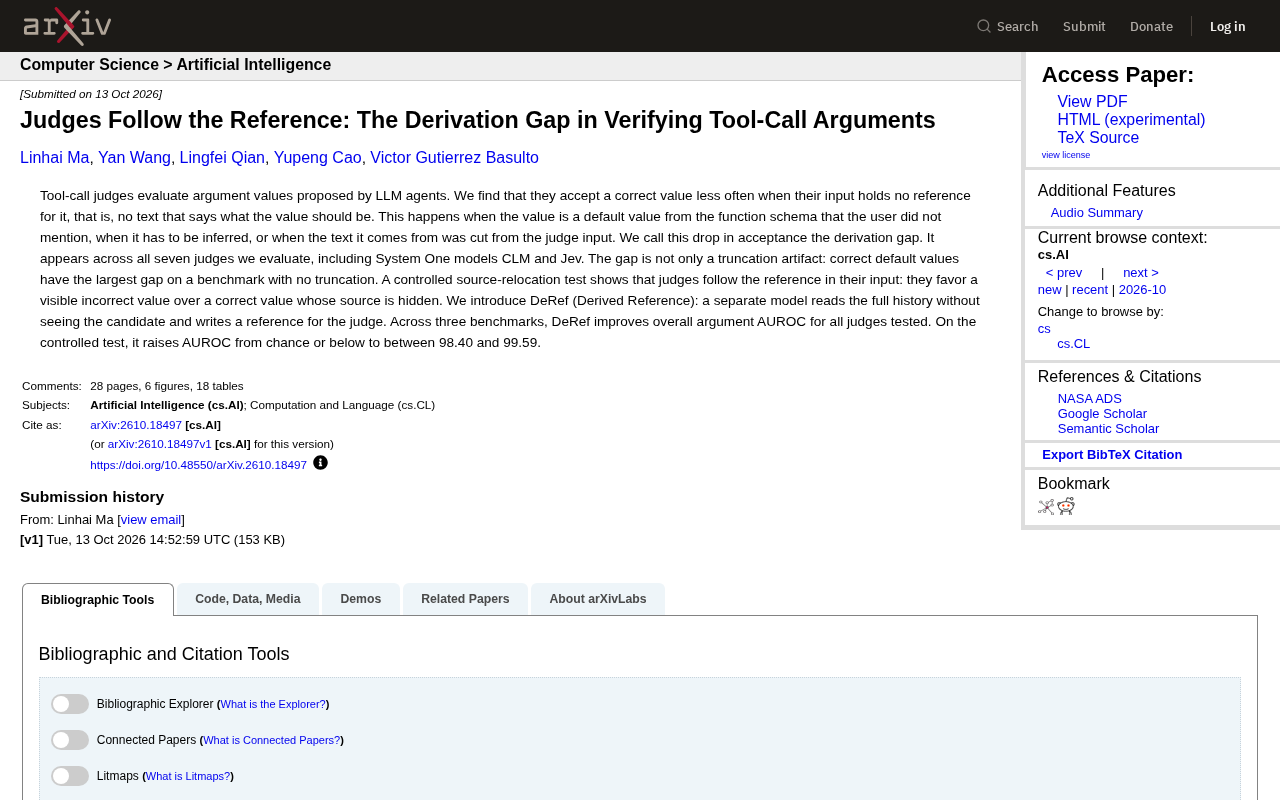Open the Audio Summary link
Image resolution: width=1280 pixels, height=800 pixels.
pos(1097,213)
